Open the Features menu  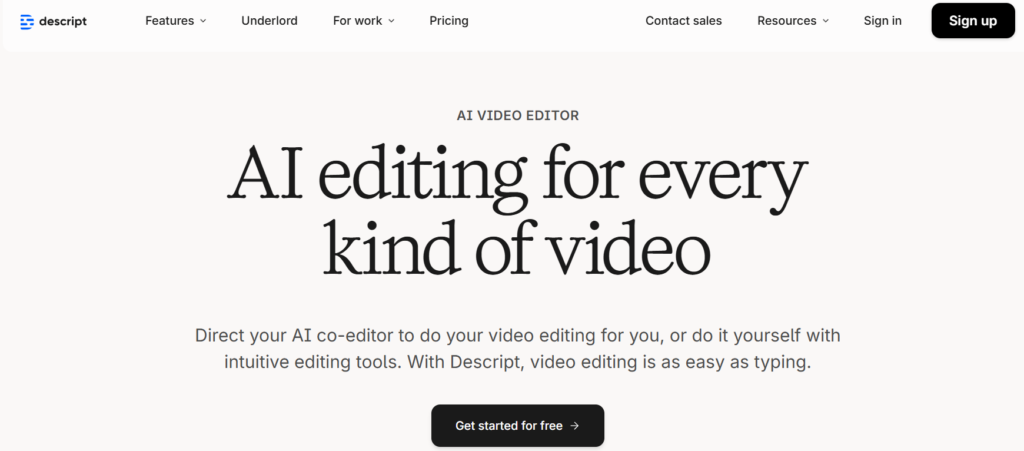point(169,21)
